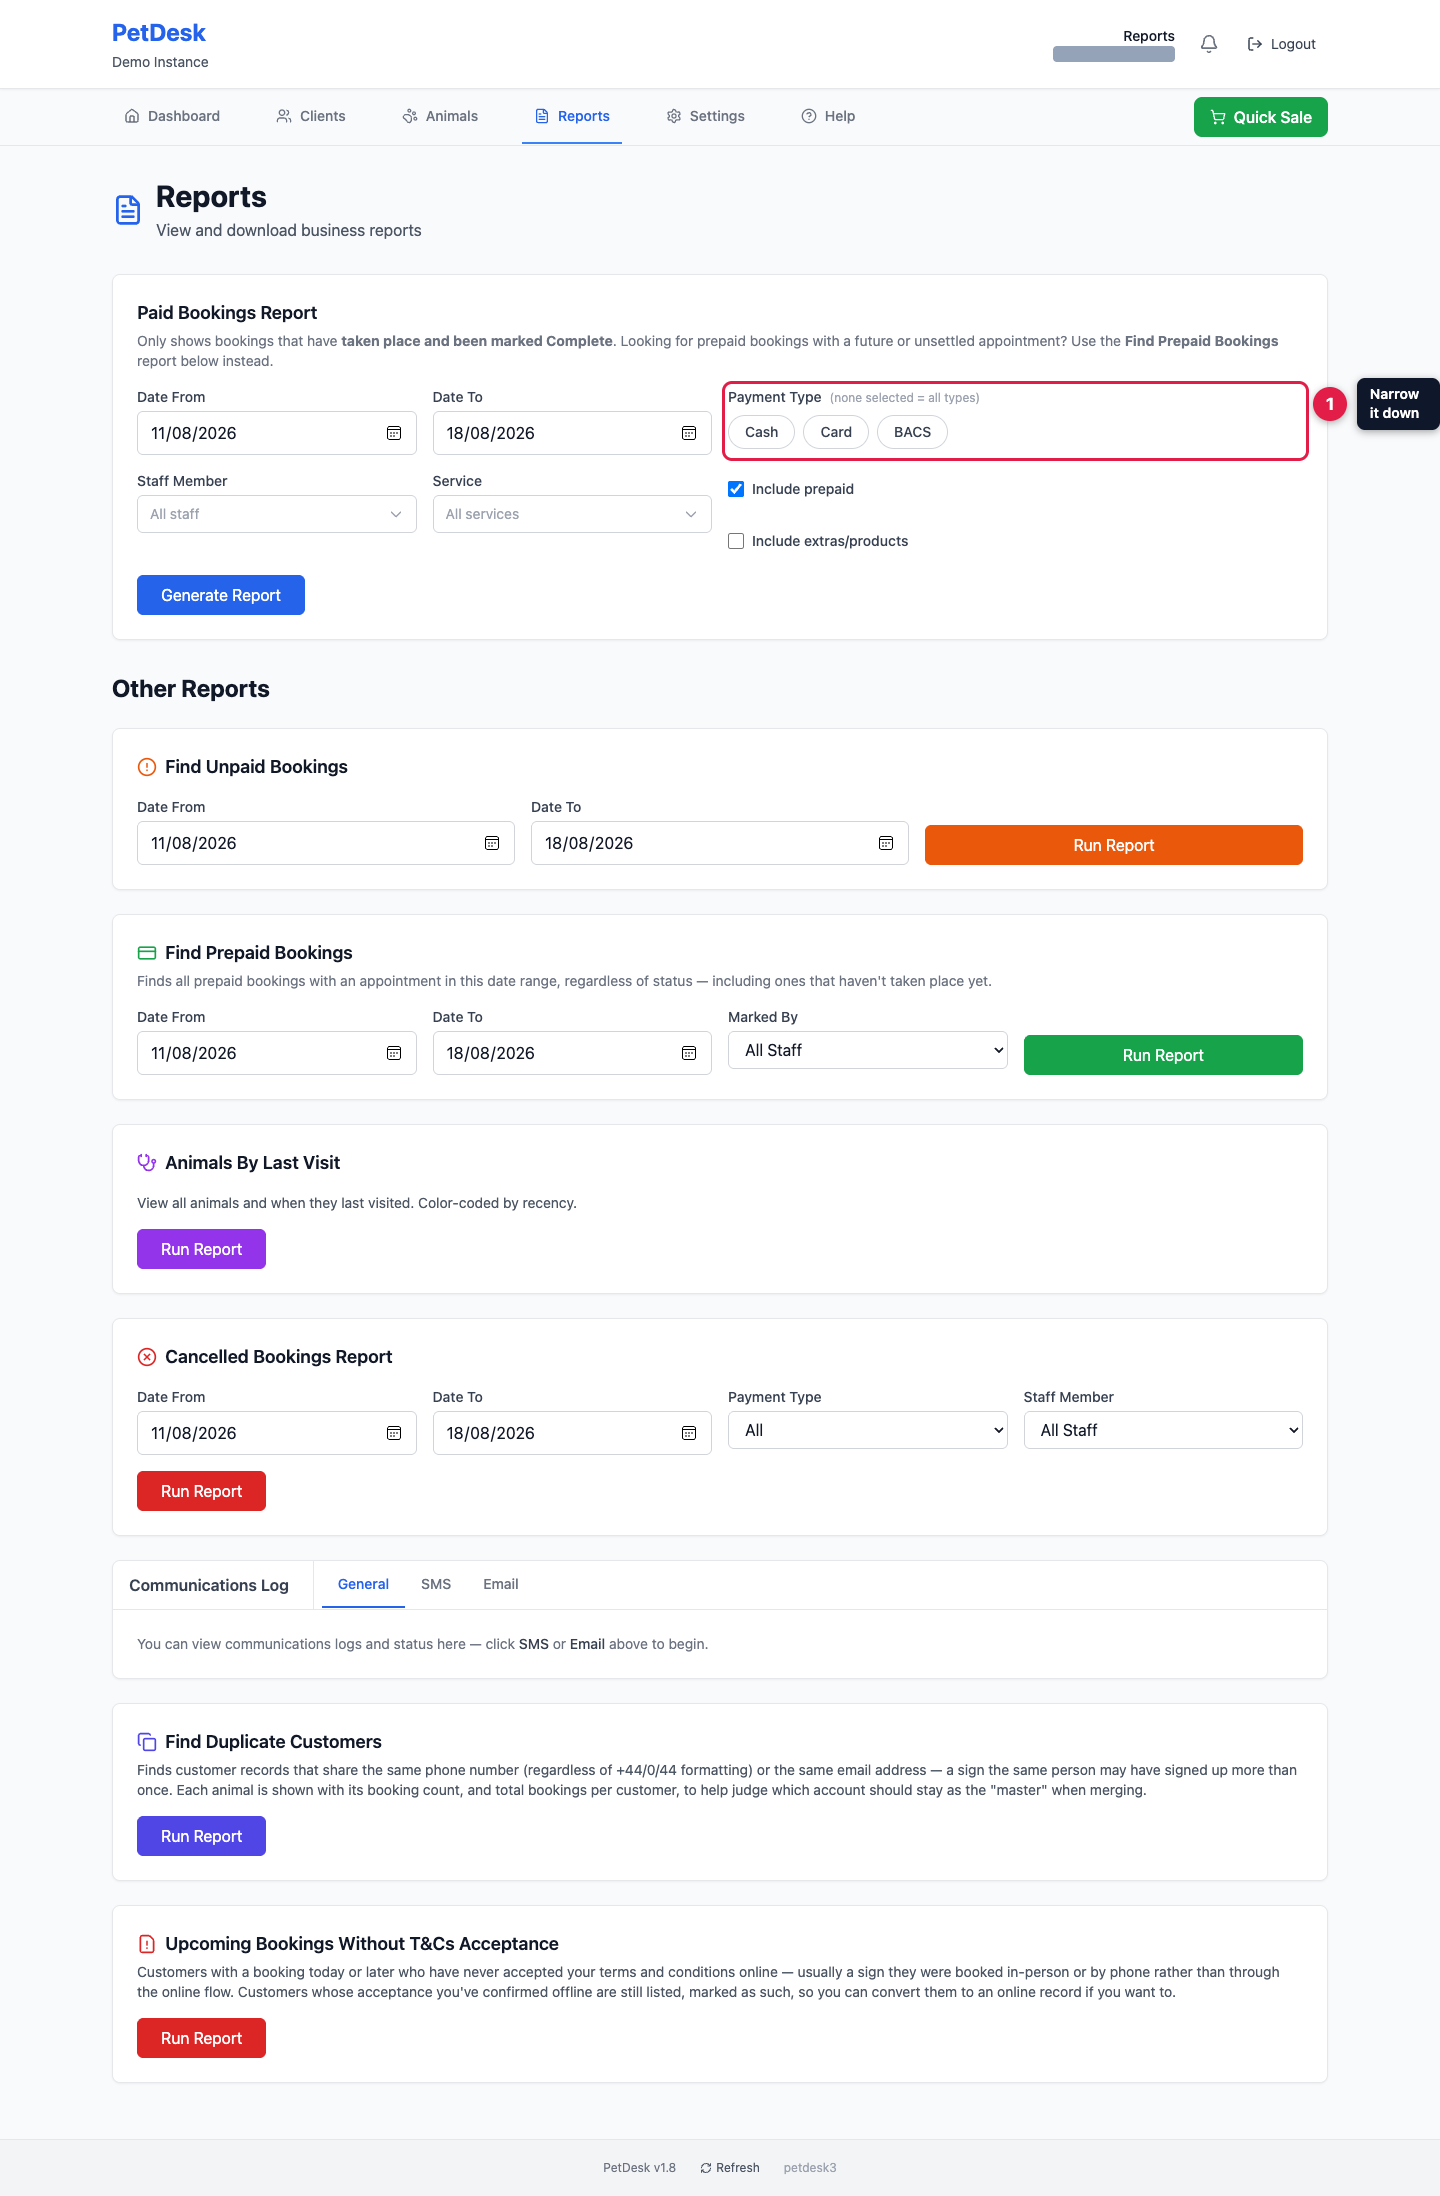Viewport: 1440px width, 2196px height.
Task: Switch to the Clients nav tab
Action: point(311,116)
